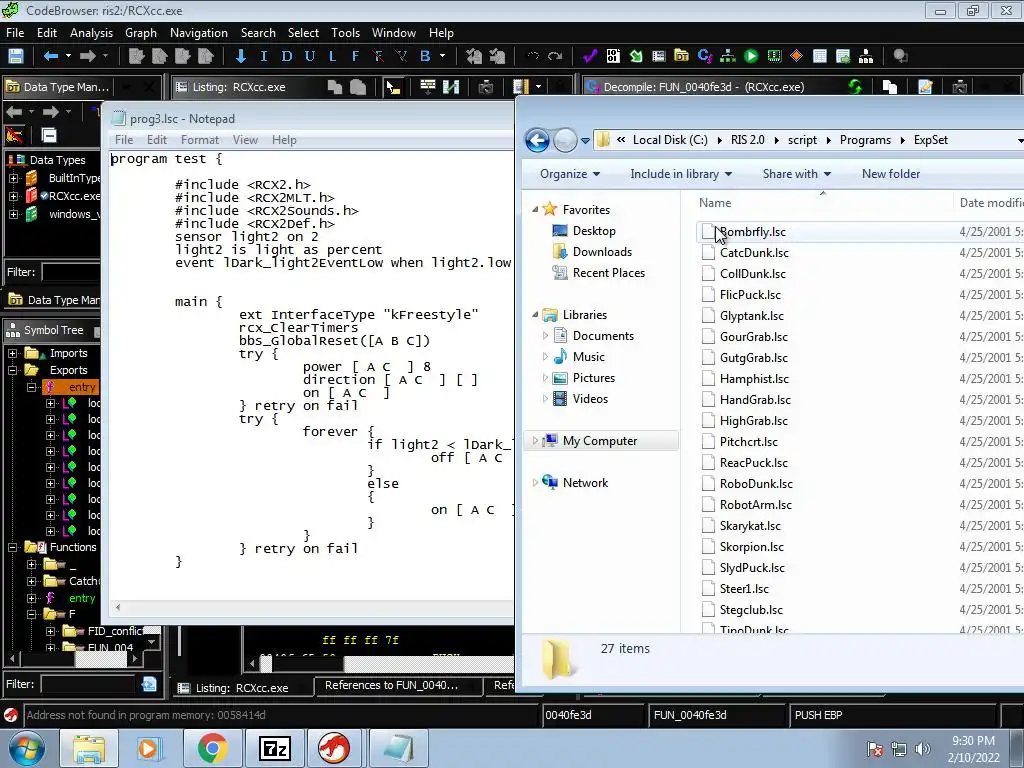Open the Downloads favorite in Explorer sidebar
Screen dimensions: 1024x768
point(602,252)
